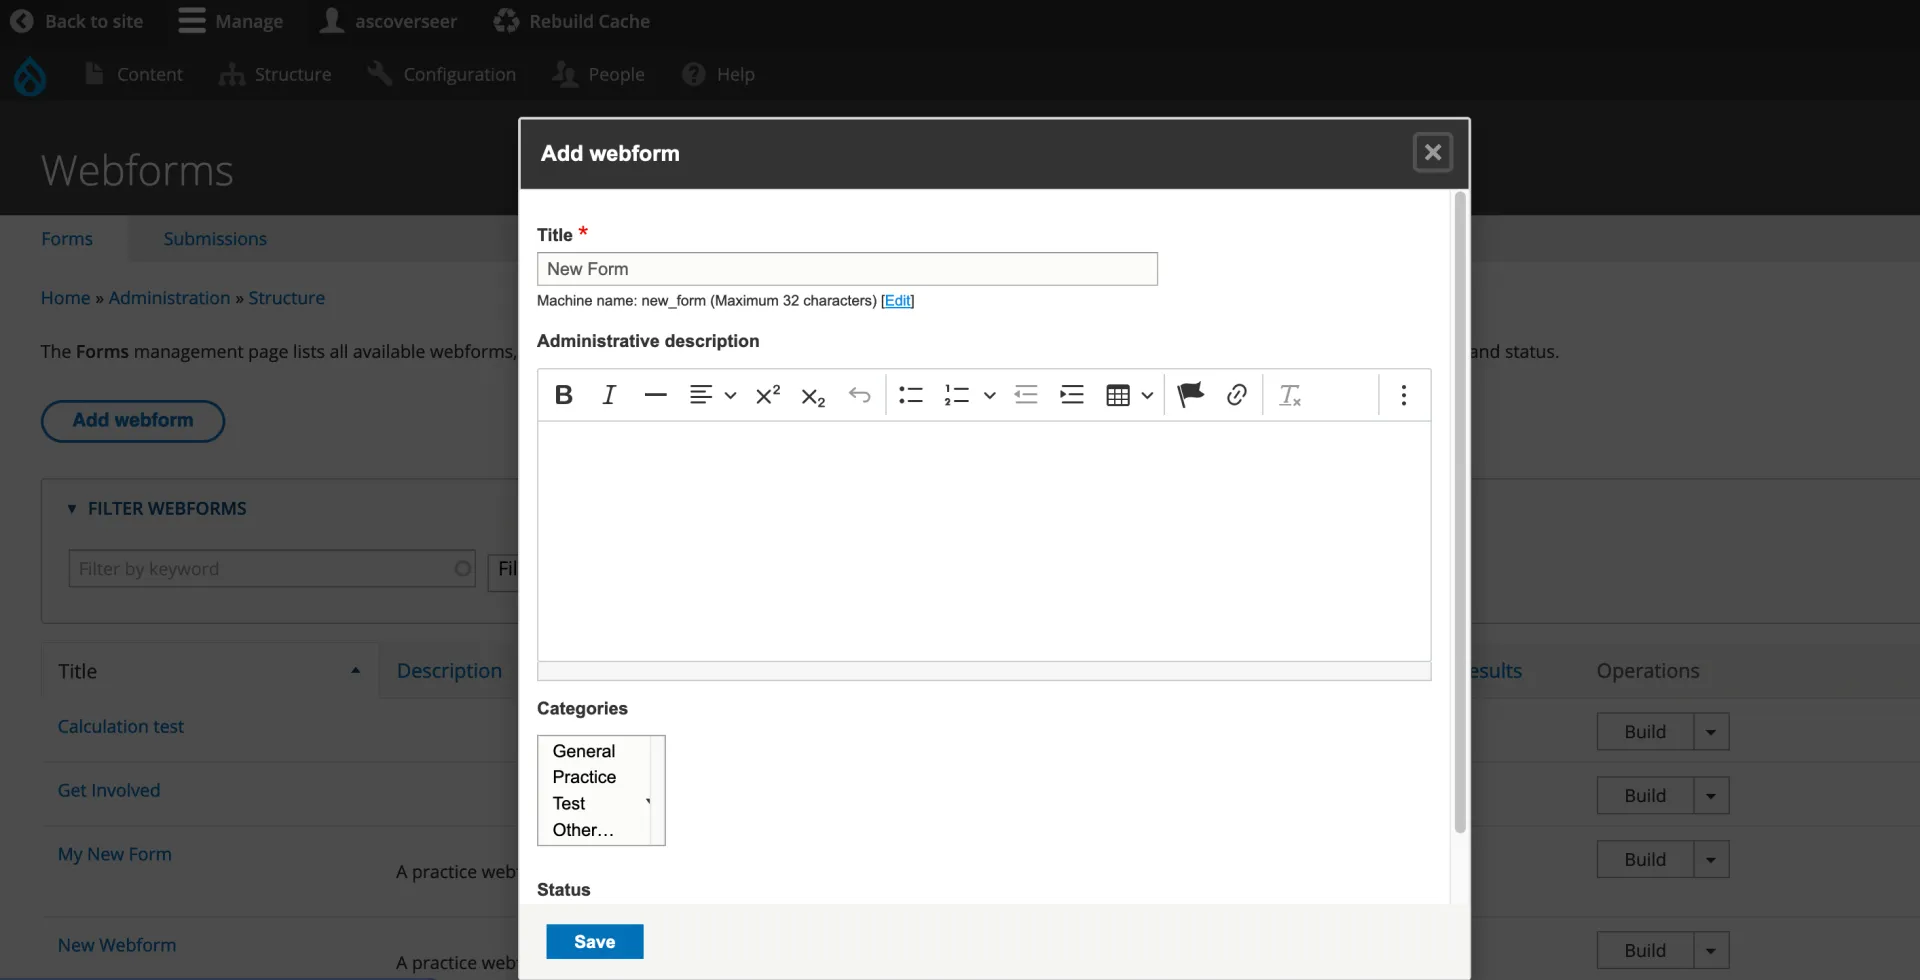Expand operations dropdown for Calculation test row
1920x980 pixels.
(1711, 732)
